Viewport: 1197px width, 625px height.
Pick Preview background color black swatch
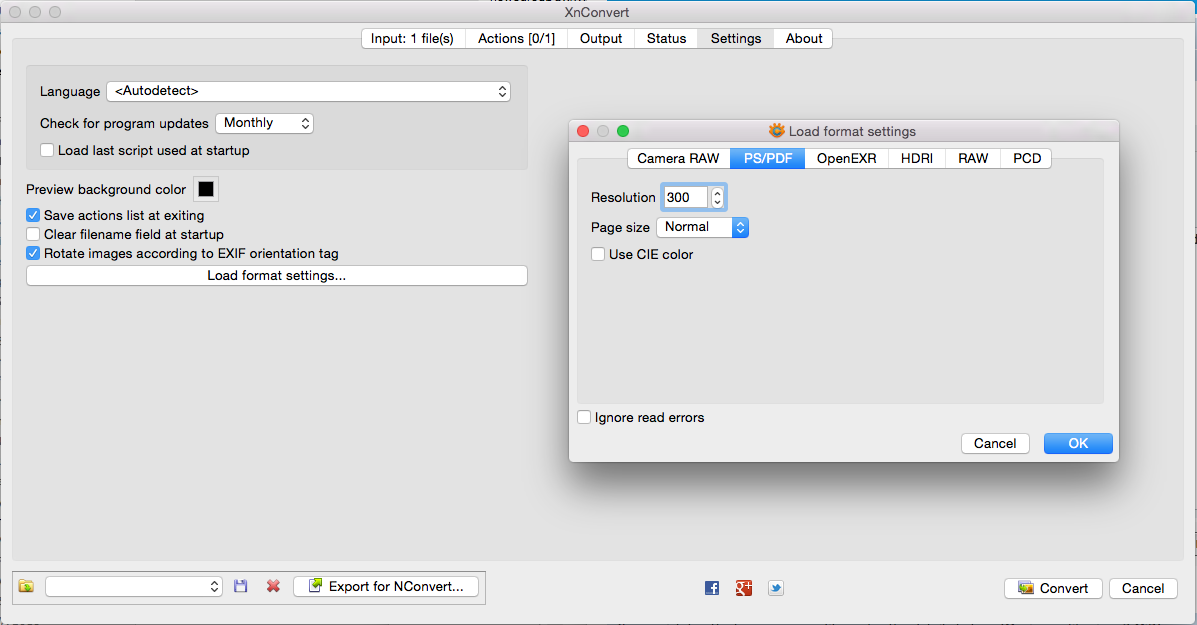coord(206,189)
